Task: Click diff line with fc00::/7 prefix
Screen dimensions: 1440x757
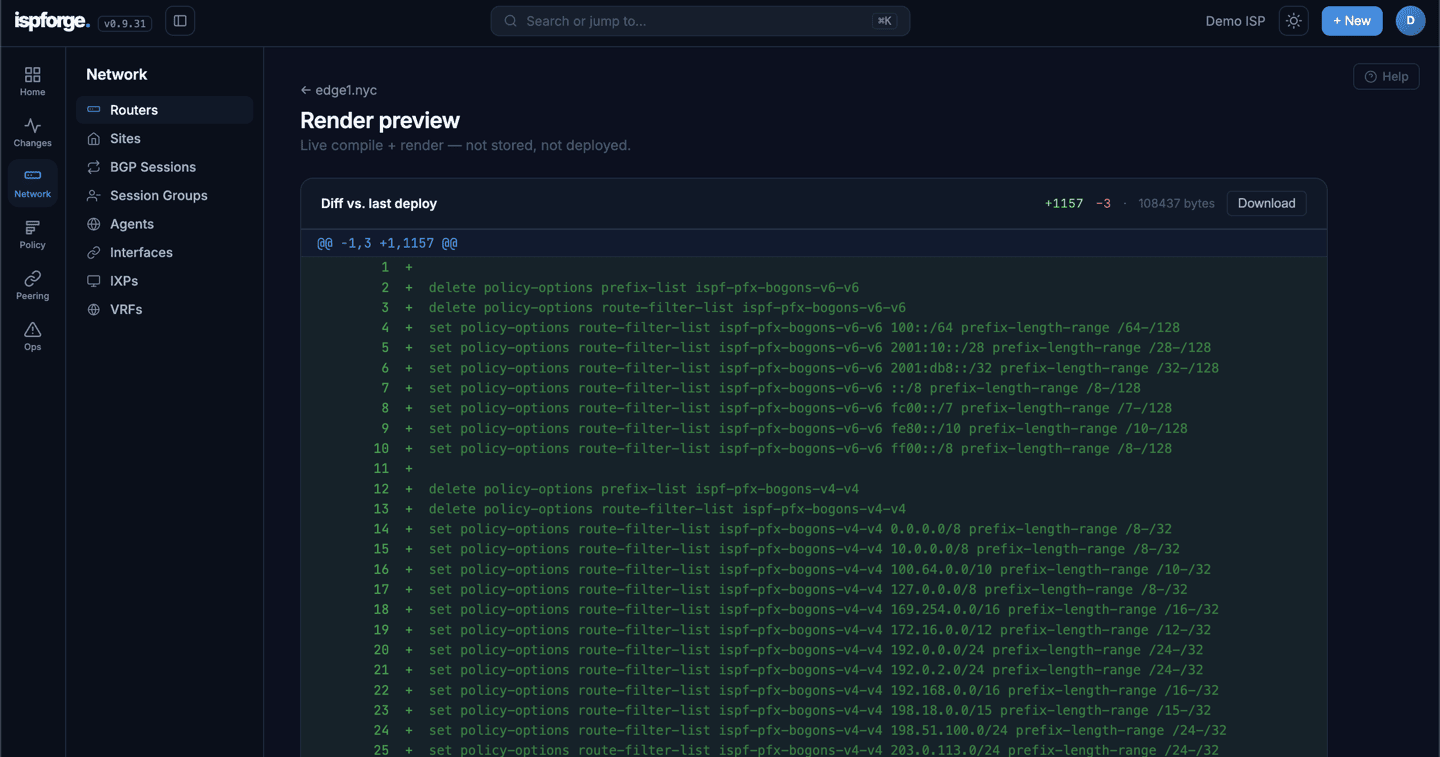Action: pos(814,408)
